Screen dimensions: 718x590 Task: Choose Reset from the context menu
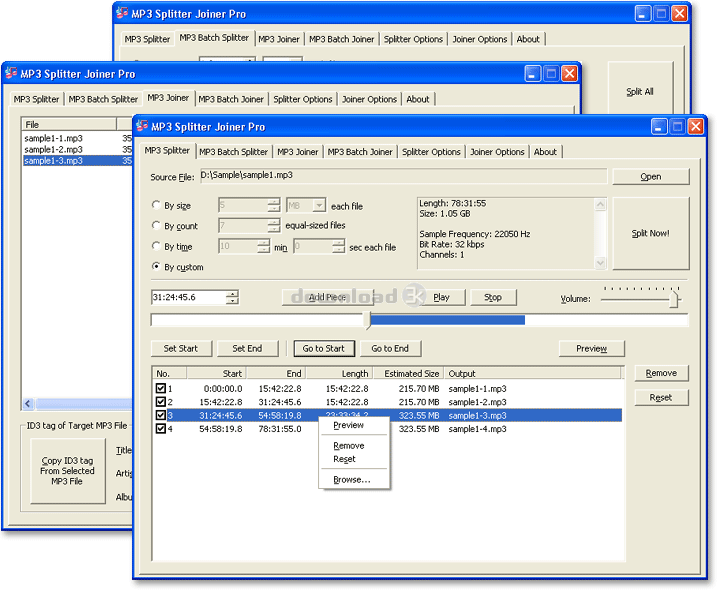click(x=354, y=459)
